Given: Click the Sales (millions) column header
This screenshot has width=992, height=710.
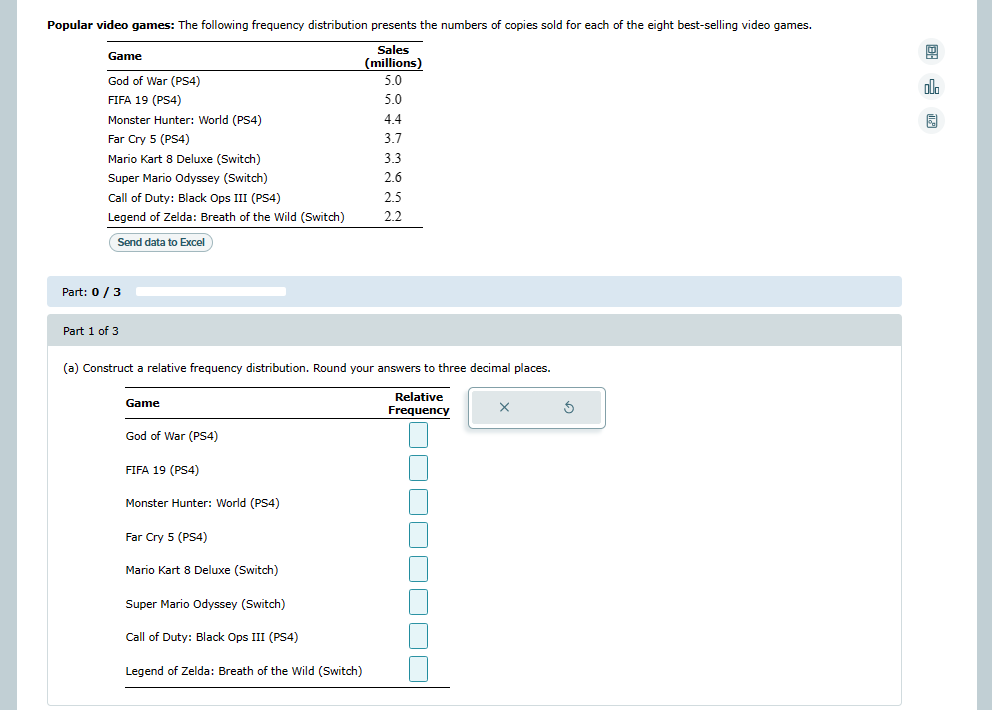Looking at the screenshot, I should 393,56.
